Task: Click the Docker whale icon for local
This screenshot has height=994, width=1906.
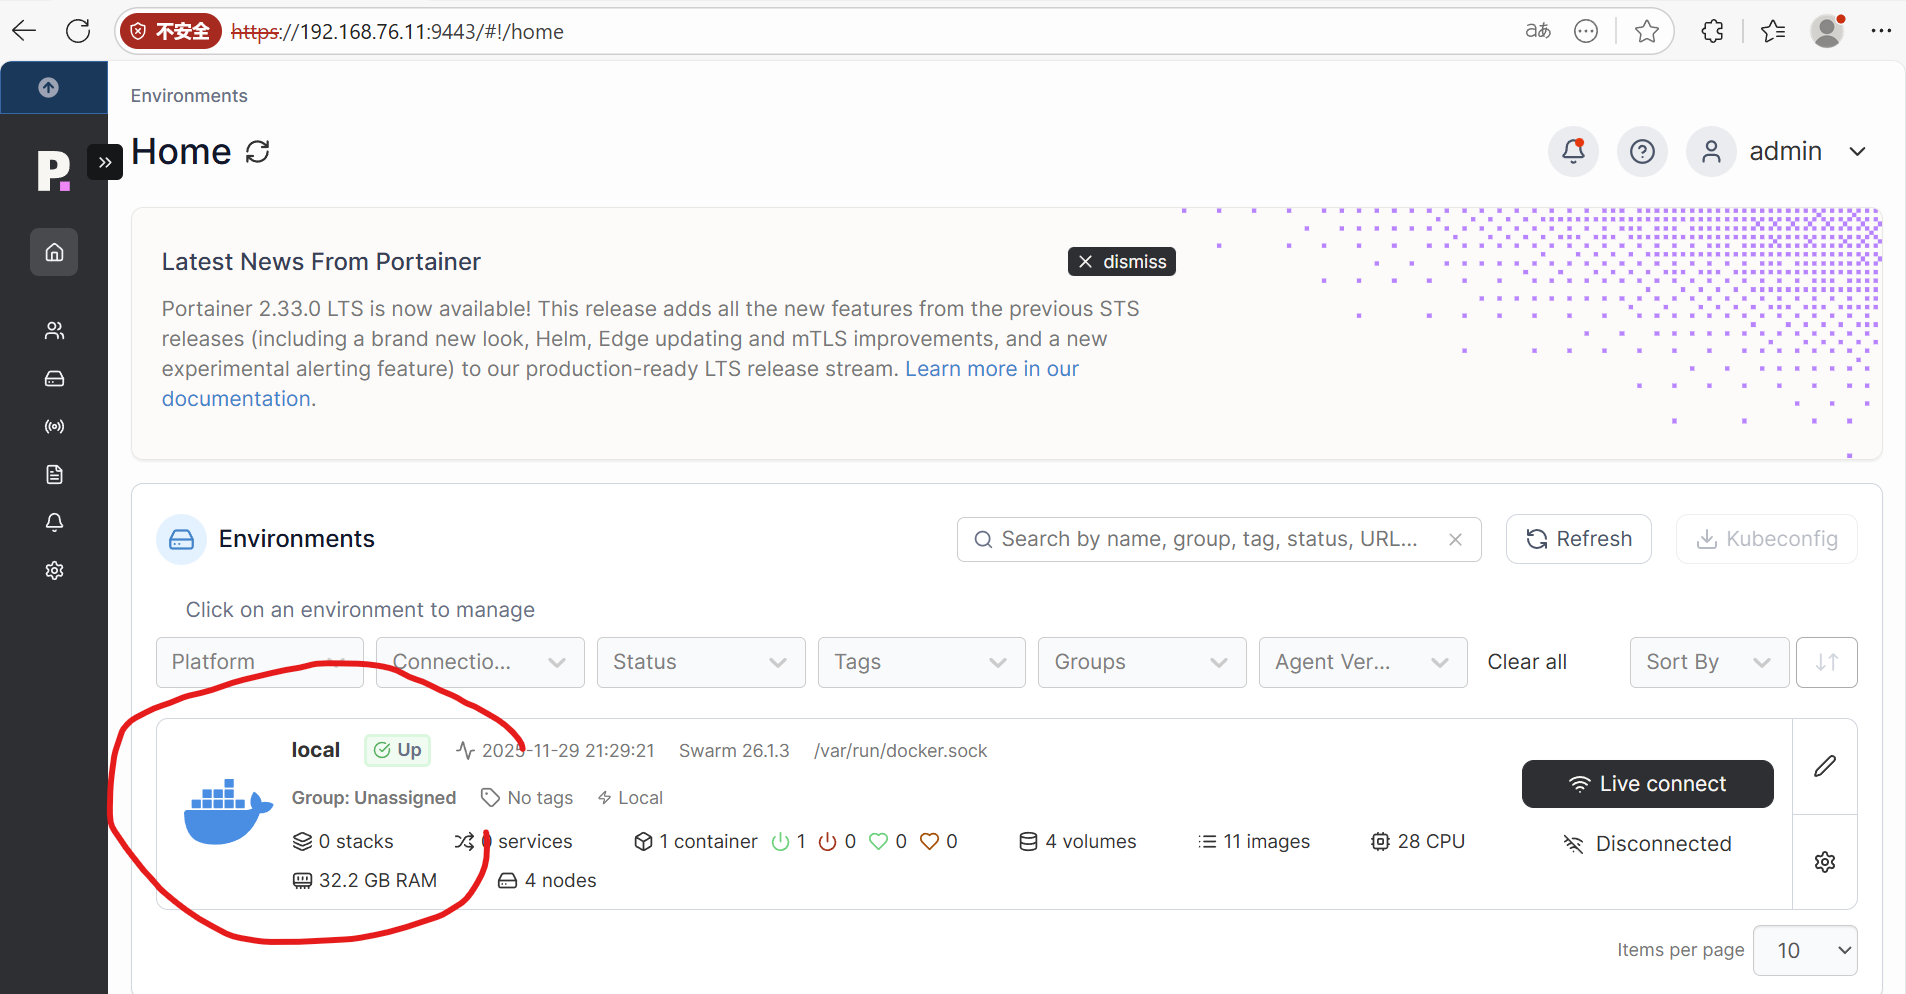Action: tap(228, 811)
